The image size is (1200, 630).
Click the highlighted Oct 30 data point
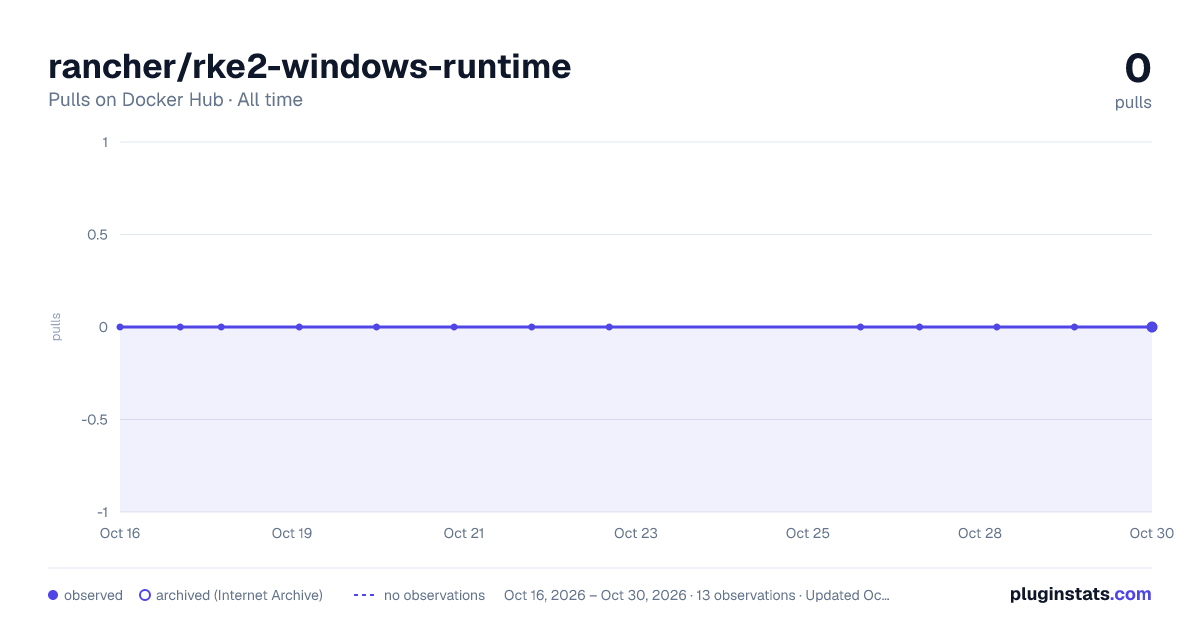click(x=1152, y=327)
